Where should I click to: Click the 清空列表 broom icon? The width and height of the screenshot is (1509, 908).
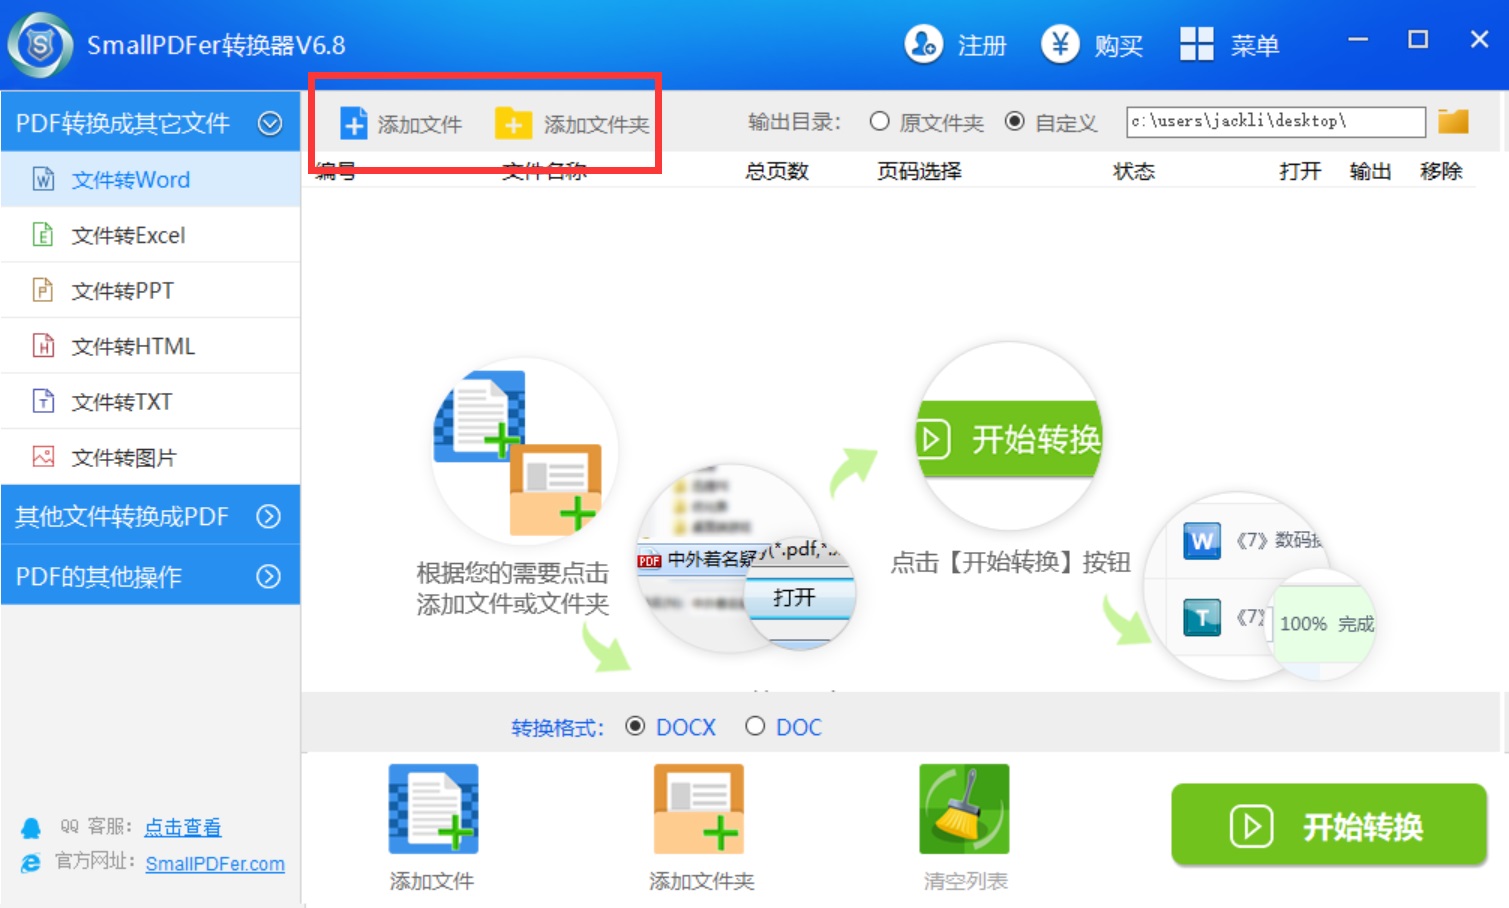(964, 809)
